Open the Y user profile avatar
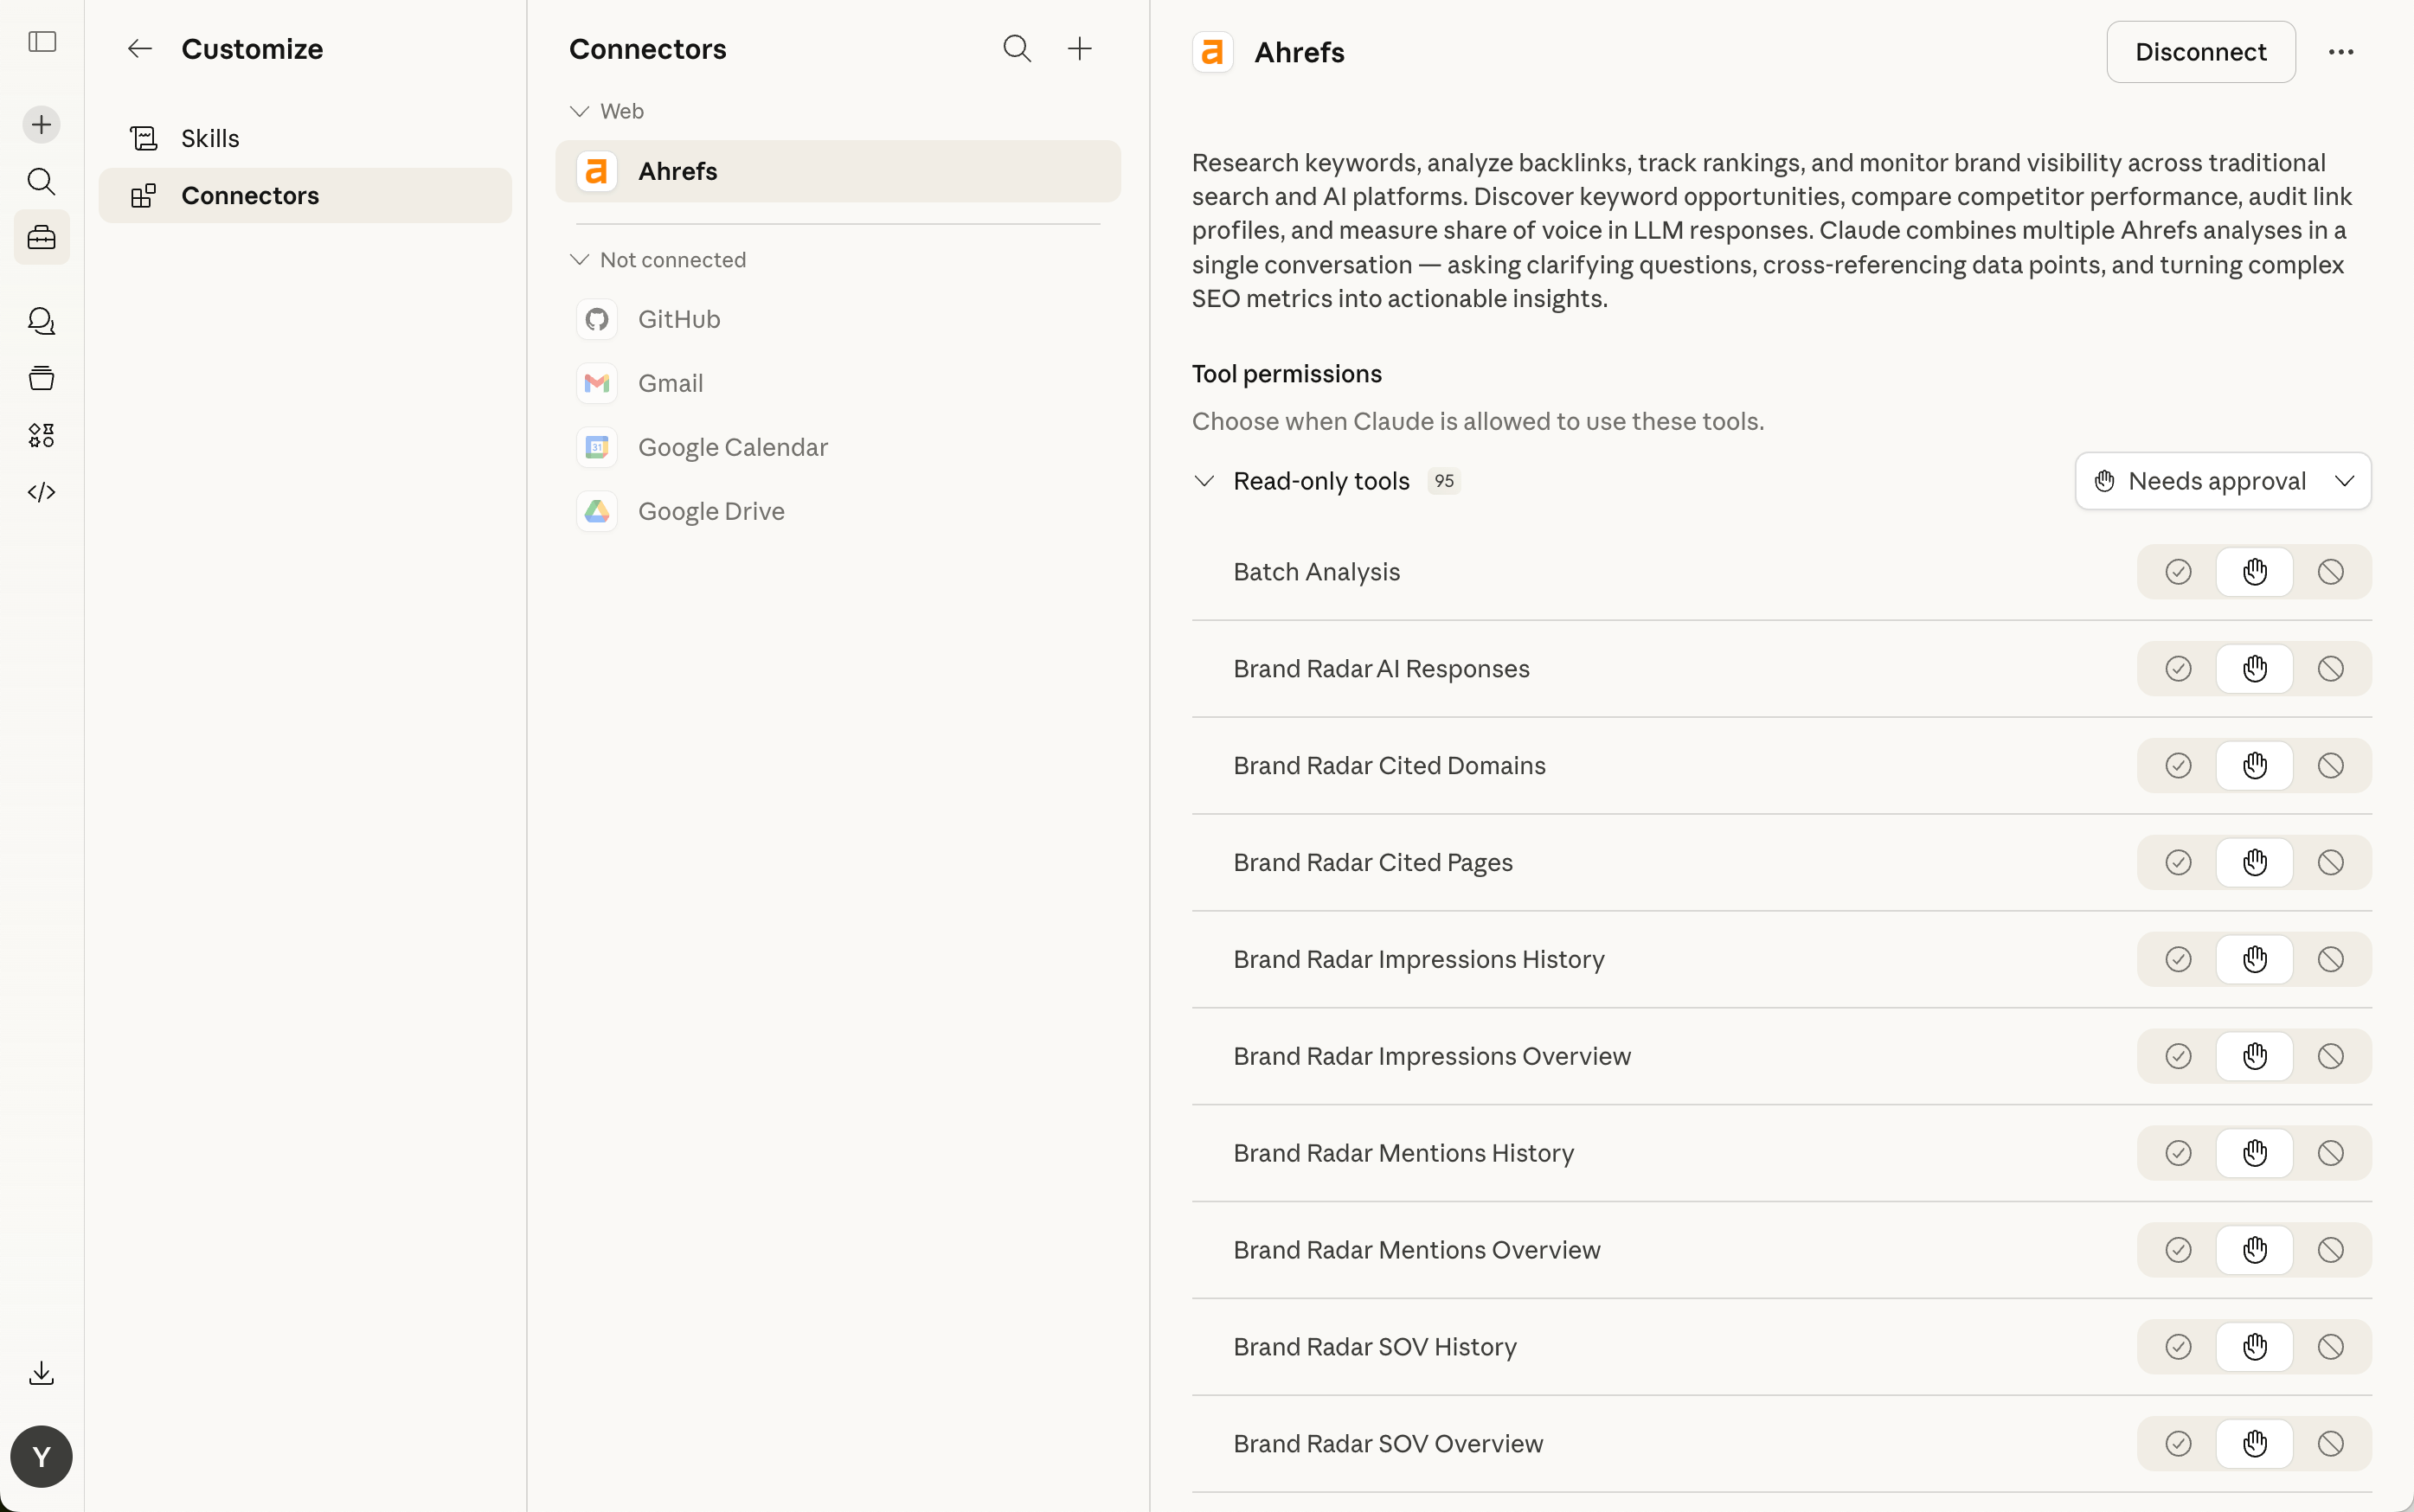 pos(42,1456)
